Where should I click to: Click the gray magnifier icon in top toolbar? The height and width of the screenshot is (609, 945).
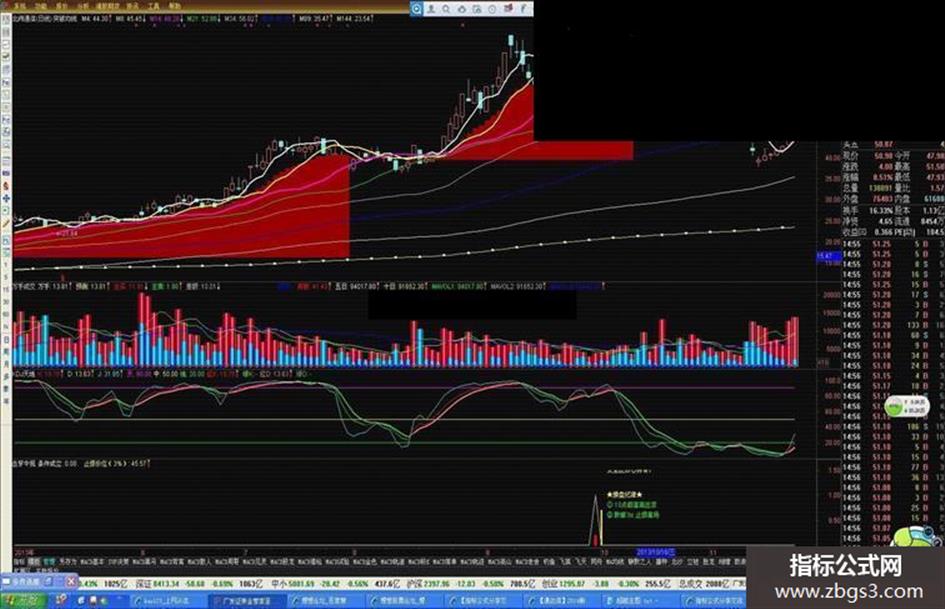[x=447, y=9]
